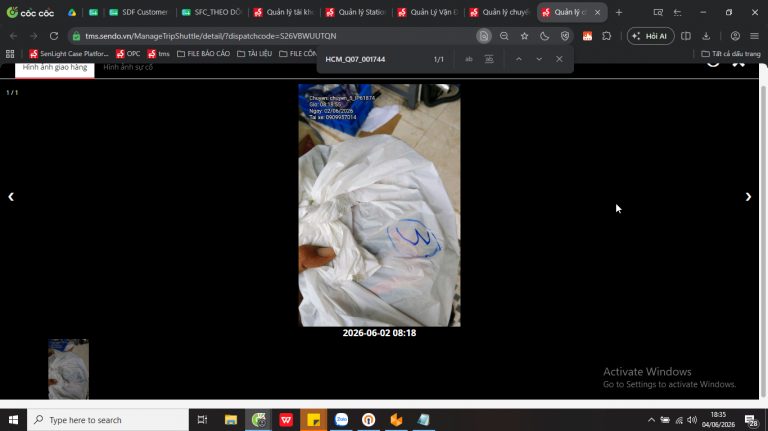
Task: Open WPS Office from taskbar
Action: click(286, 420)
